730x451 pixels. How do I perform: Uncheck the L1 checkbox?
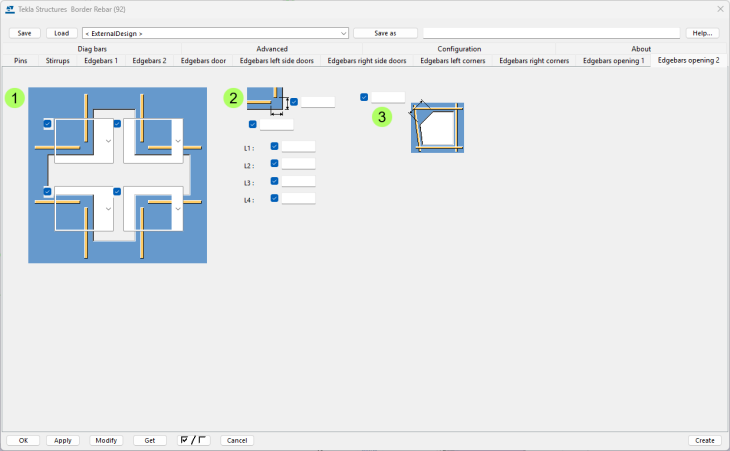pyautogui.click(x=275, y=146)
